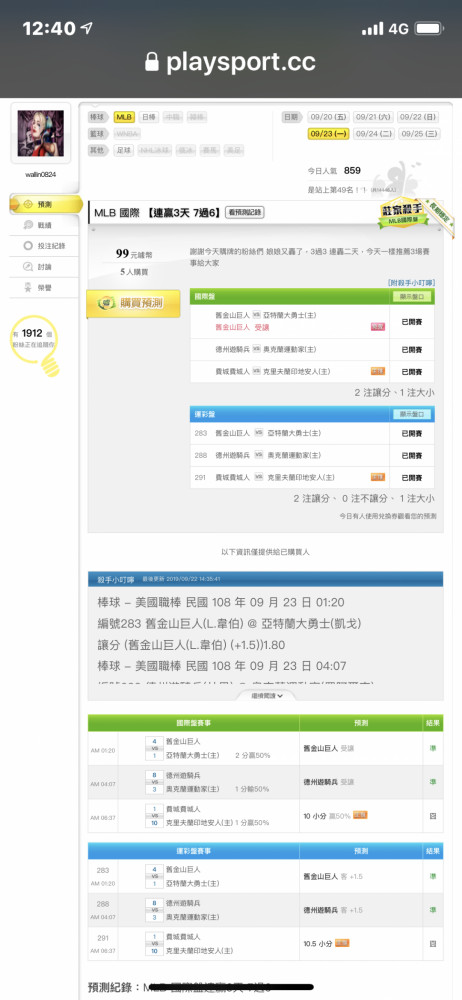The height and width of the screenshot is (1000, 462).
Task: Select the 足球 category tab
Action: pos(123,151)
